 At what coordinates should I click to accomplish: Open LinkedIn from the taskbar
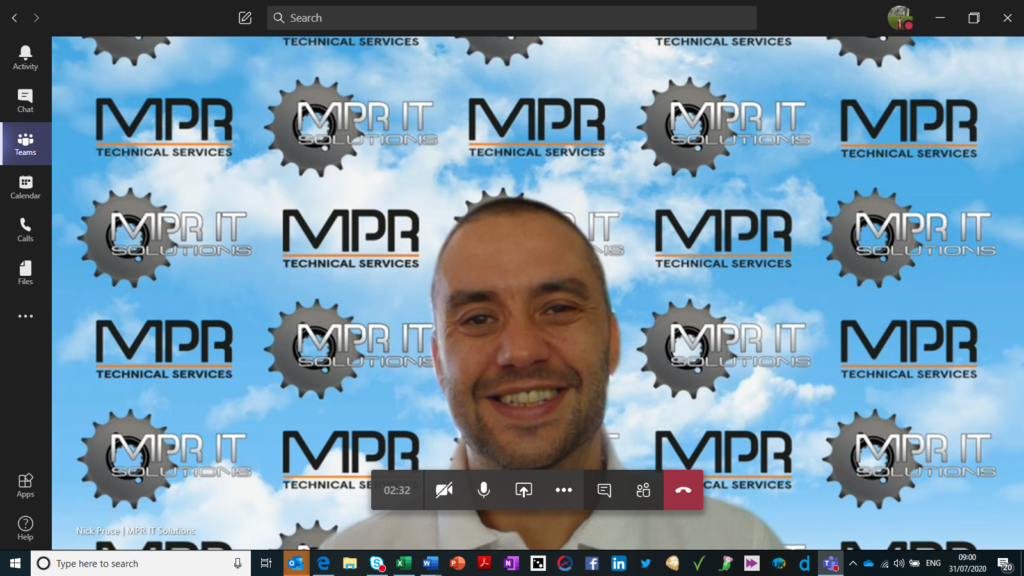pyautogui.click(x=618, y=563)
